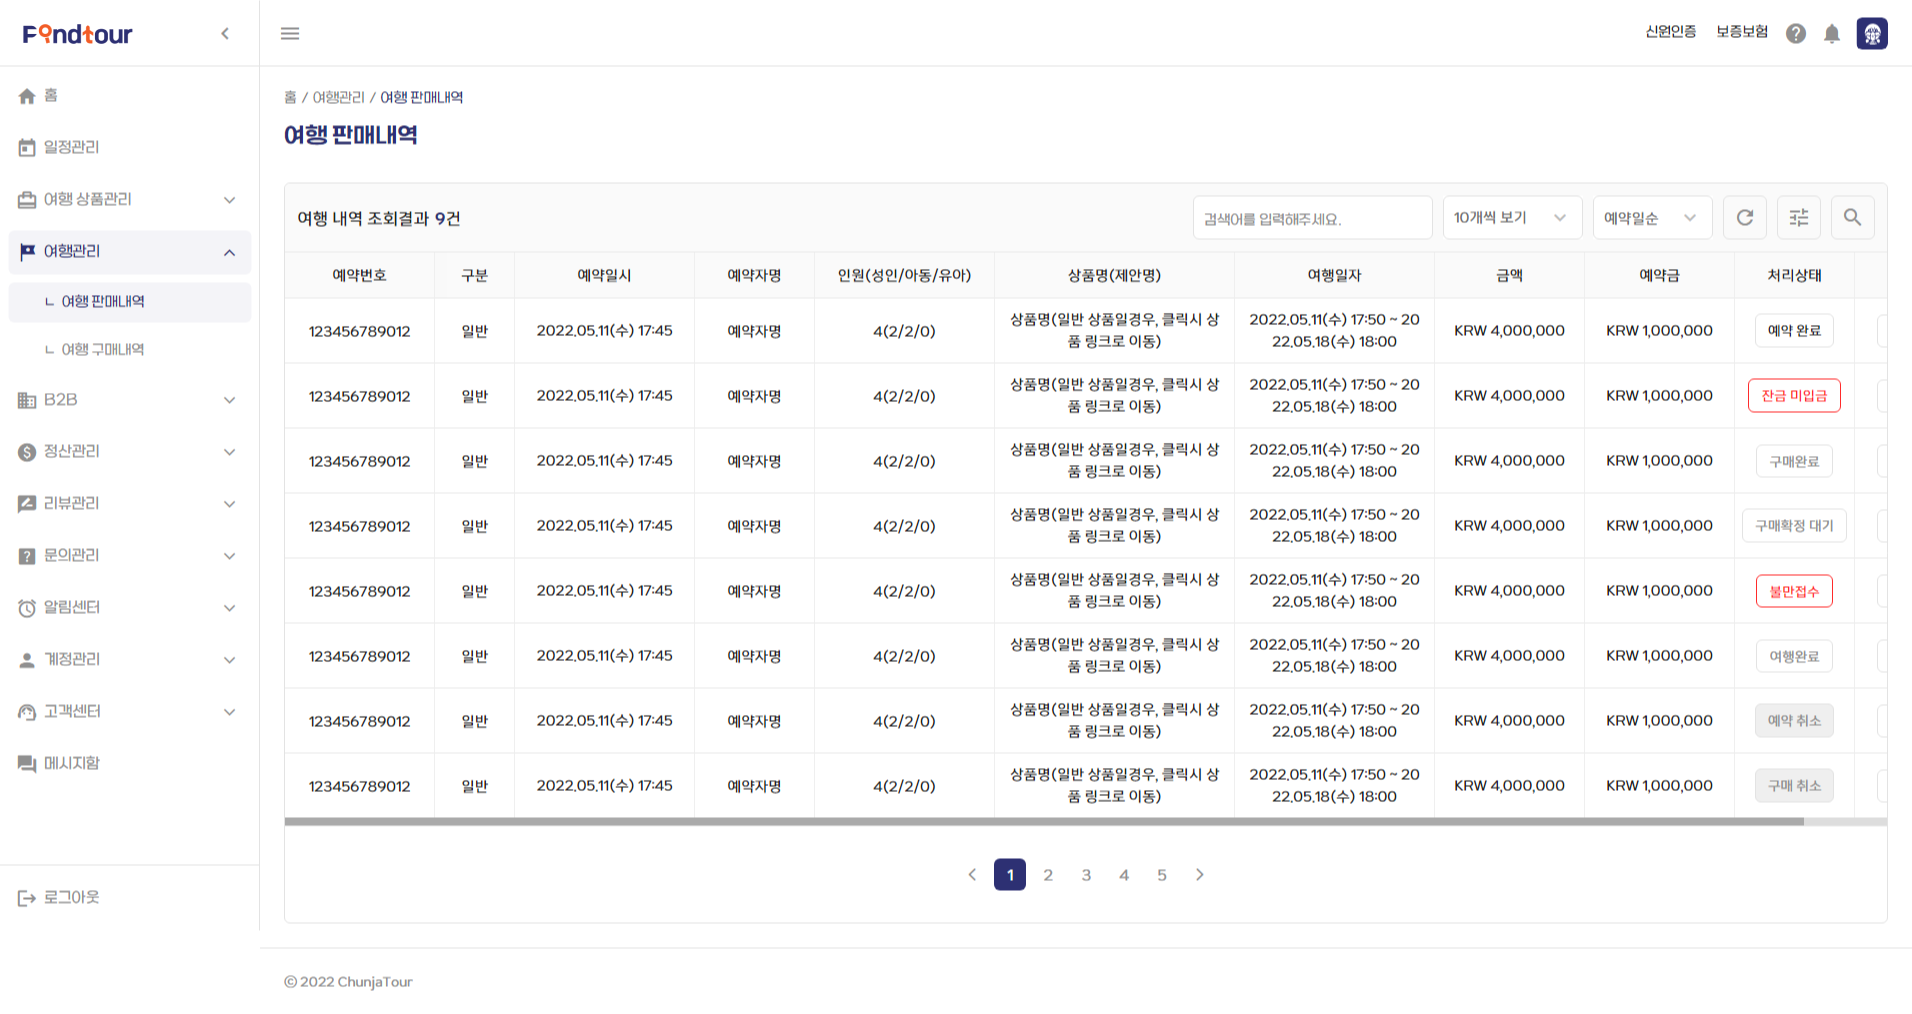The image size is (1912, 1014).
Task: Open the help question mark icon
Action: pyautogui.click(x=1796, y=33)
